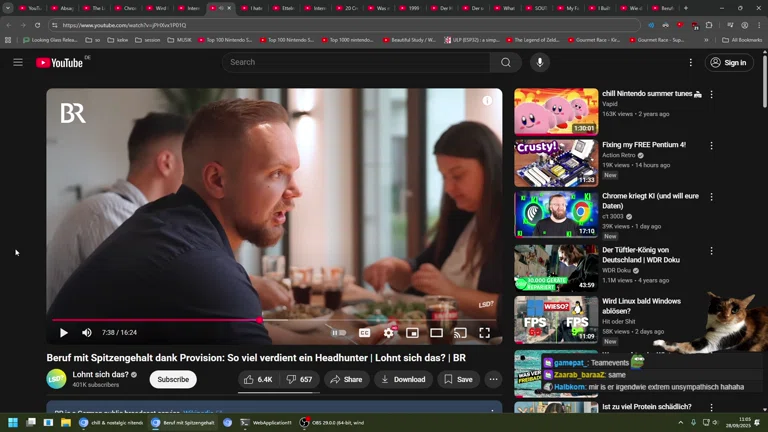Viewport: 768px width, 432px height.
Task: Start voice search with microphone icon
Action: click(539, 62)
